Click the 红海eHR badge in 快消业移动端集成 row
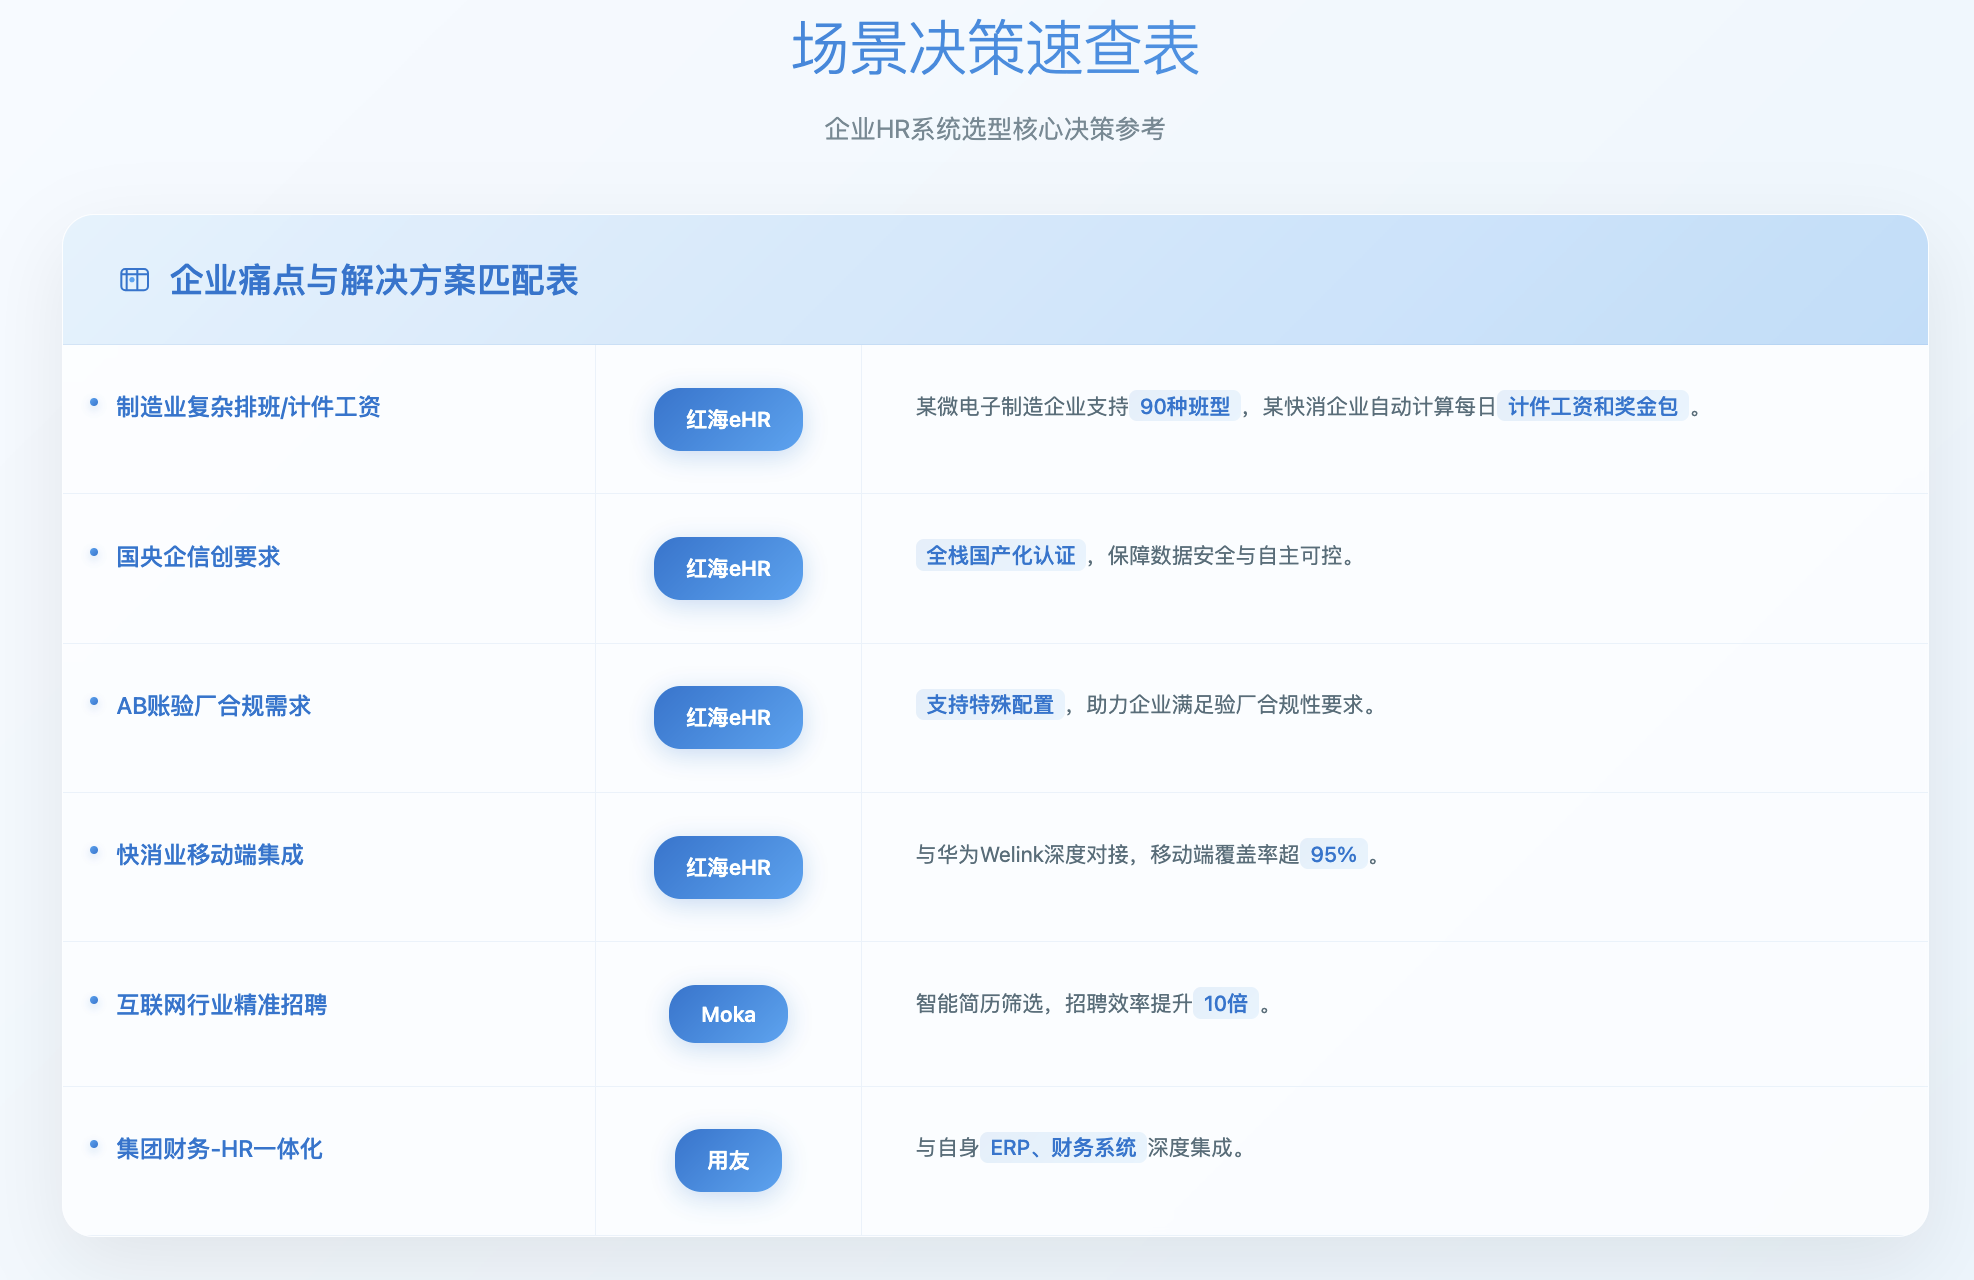 728,867
